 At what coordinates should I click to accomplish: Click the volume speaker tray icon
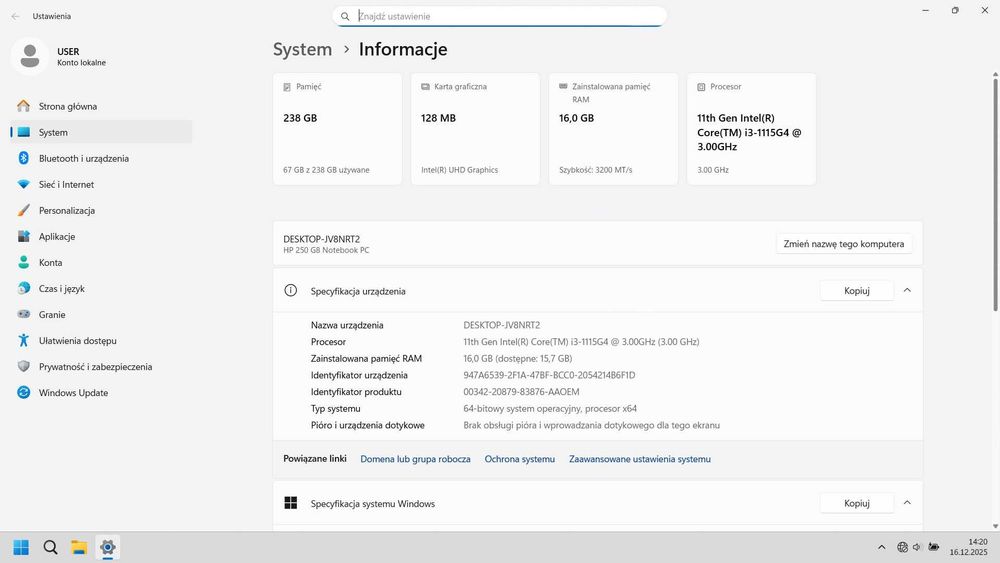coord(917,547)
